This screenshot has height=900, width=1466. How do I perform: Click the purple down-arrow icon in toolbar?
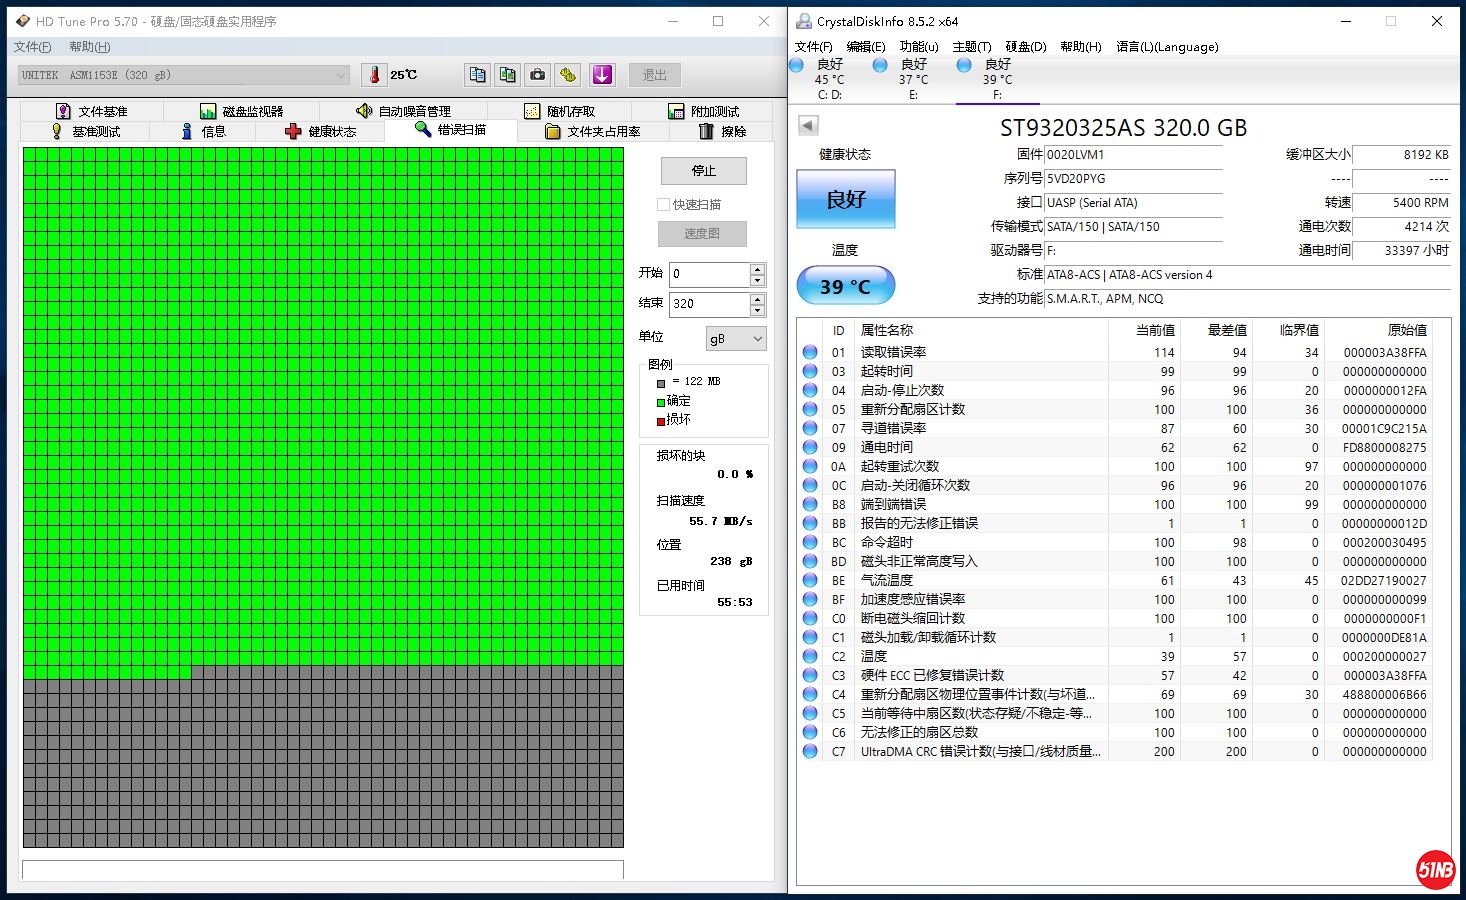(x=602, y=75)
